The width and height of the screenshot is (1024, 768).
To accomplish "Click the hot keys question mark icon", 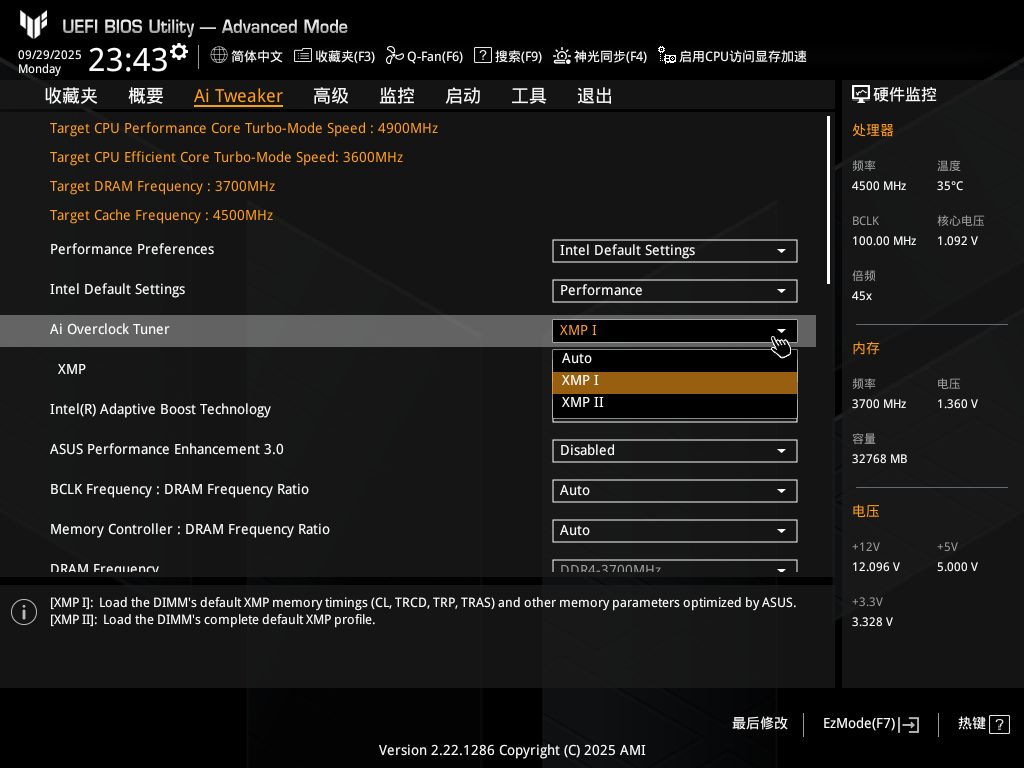I will click(x=999, y=725).
